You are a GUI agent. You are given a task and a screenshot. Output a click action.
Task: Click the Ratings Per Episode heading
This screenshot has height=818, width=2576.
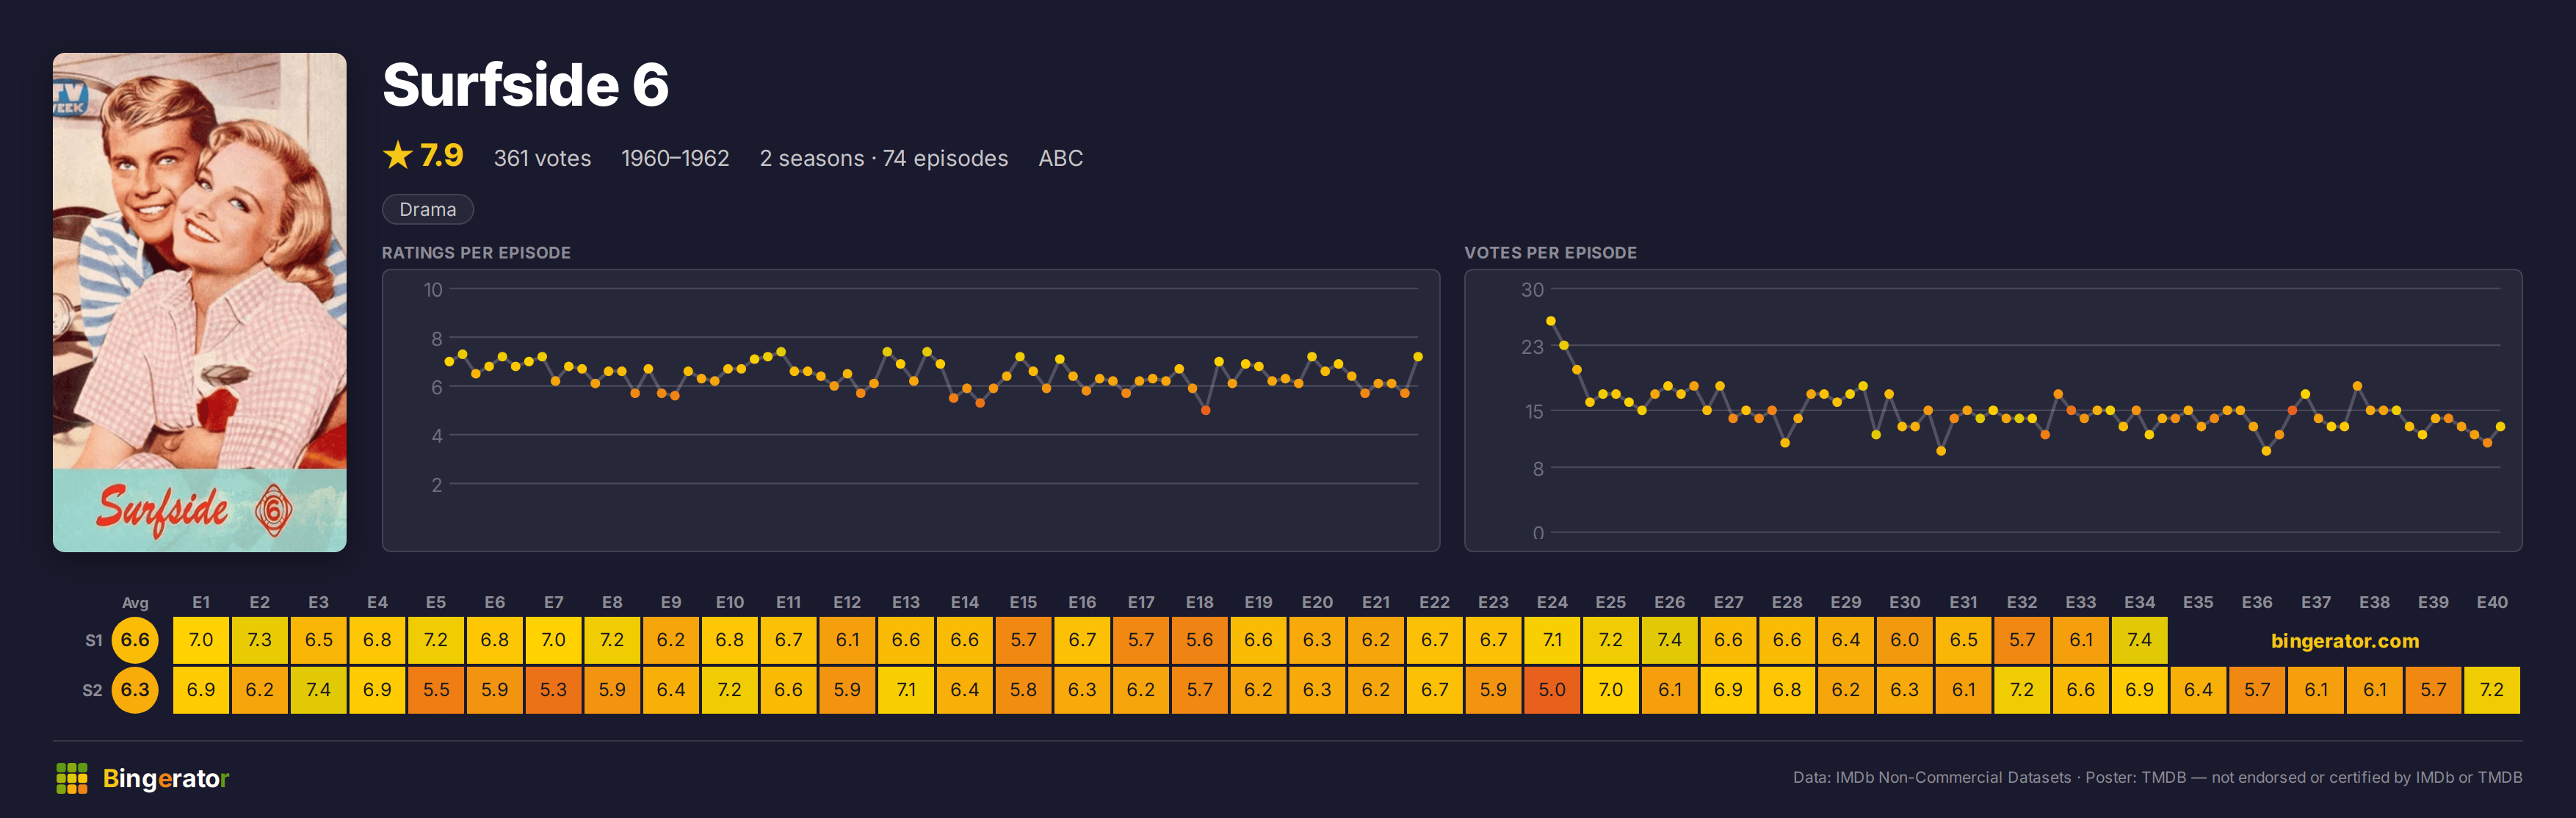point(476,253)
